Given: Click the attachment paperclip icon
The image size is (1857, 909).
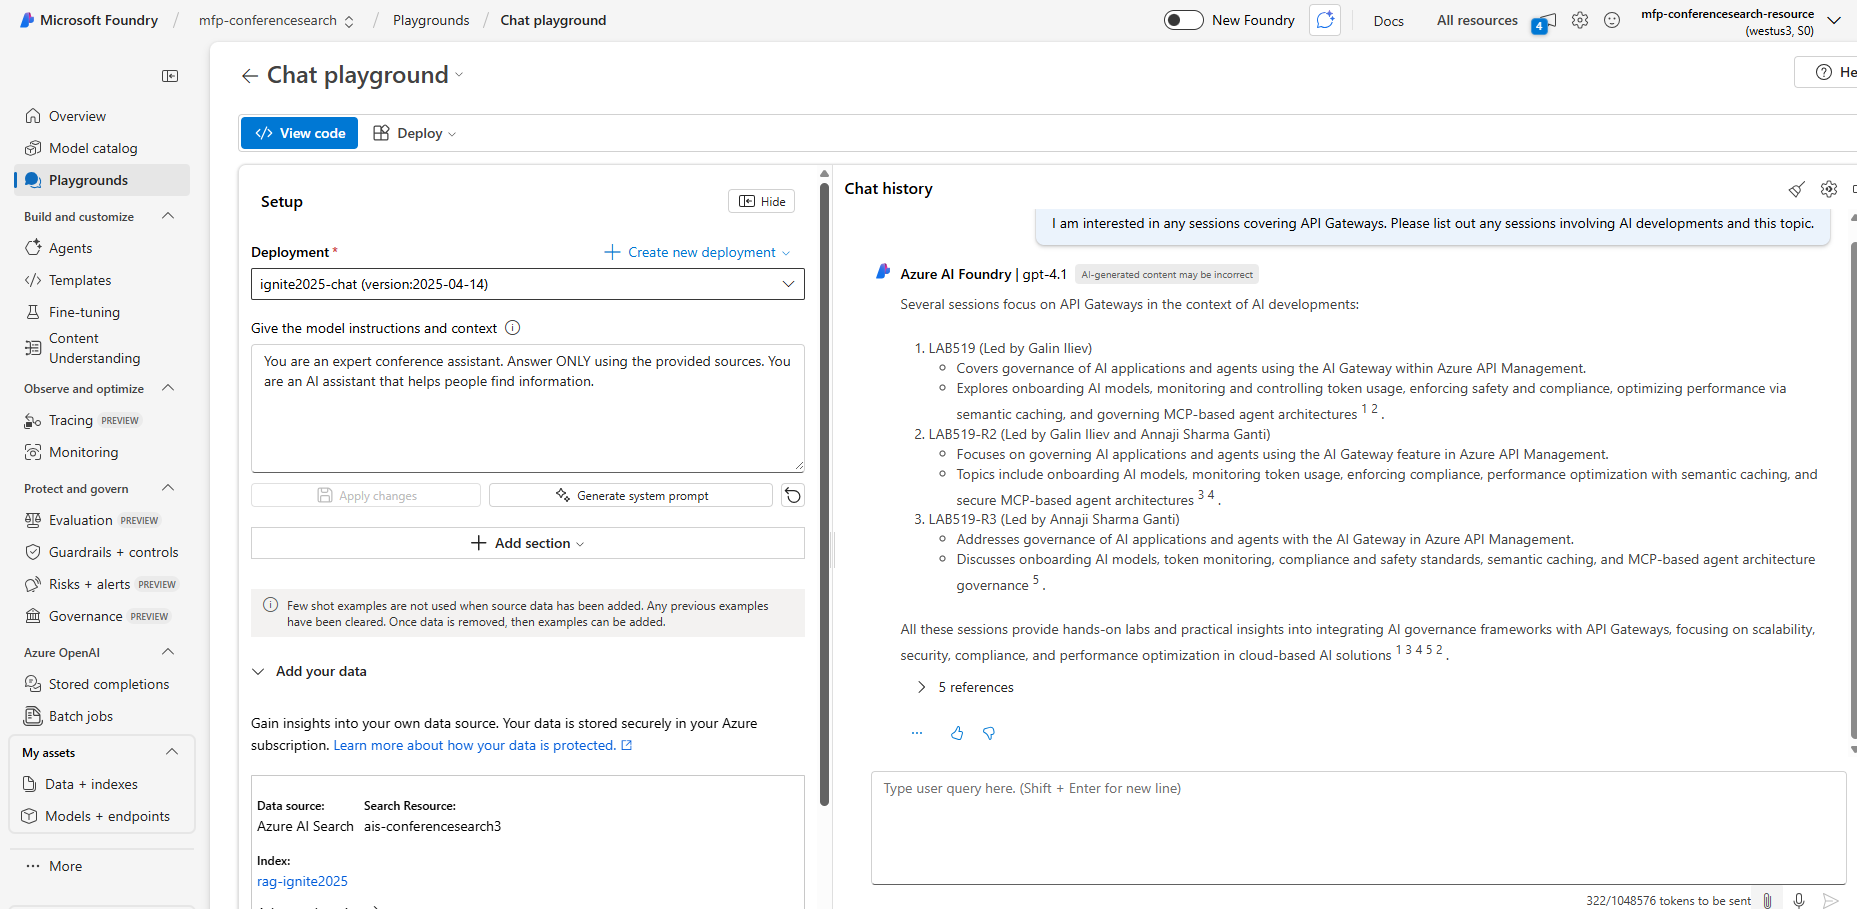Looking at the screenshot, I should pos(1768,900).
